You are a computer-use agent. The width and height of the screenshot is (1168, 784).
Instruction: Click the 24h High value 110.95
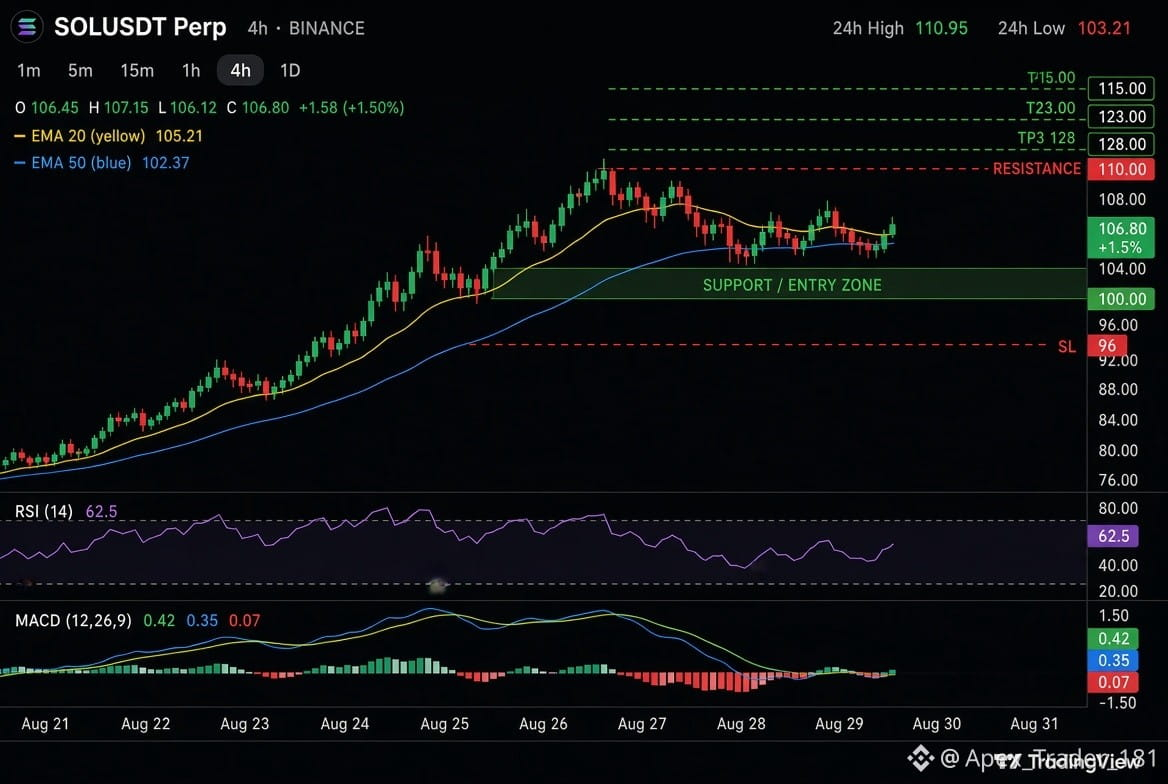(942, 28)
